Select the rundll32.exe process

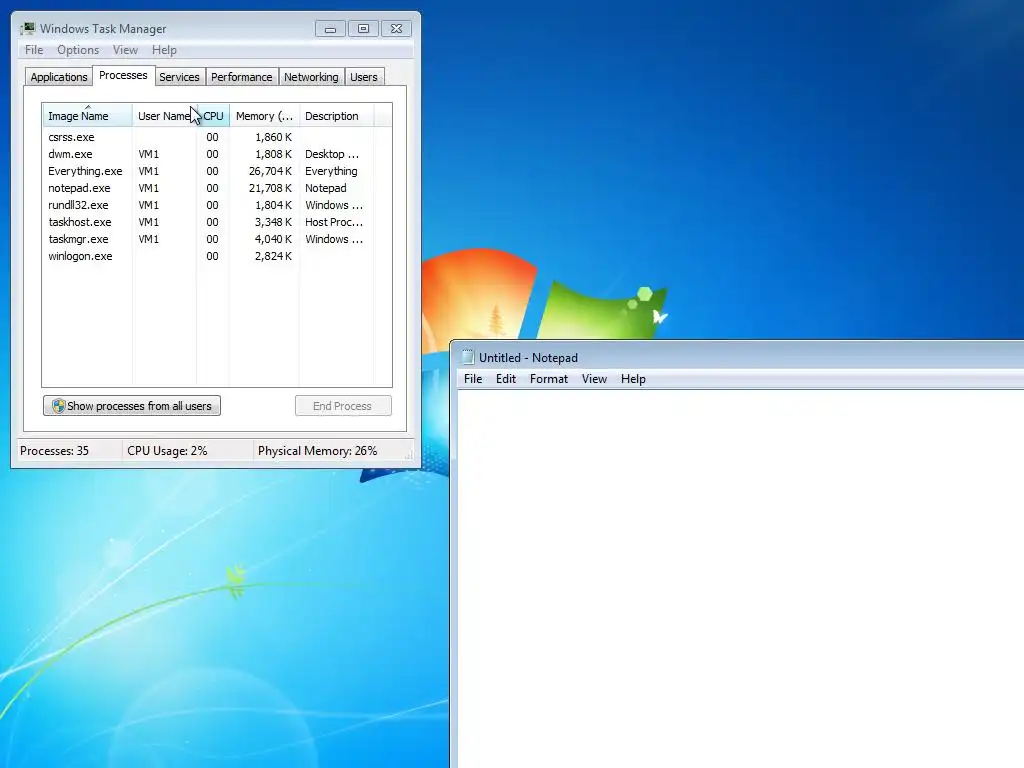[209, 205]
